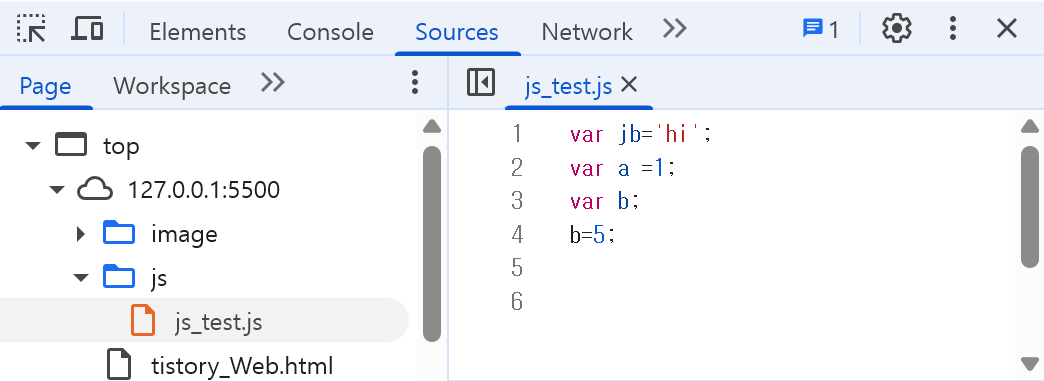The width and height of the screenshot is (1044, 381).
Task: Select the Sources tab
Action: point(457,32)
